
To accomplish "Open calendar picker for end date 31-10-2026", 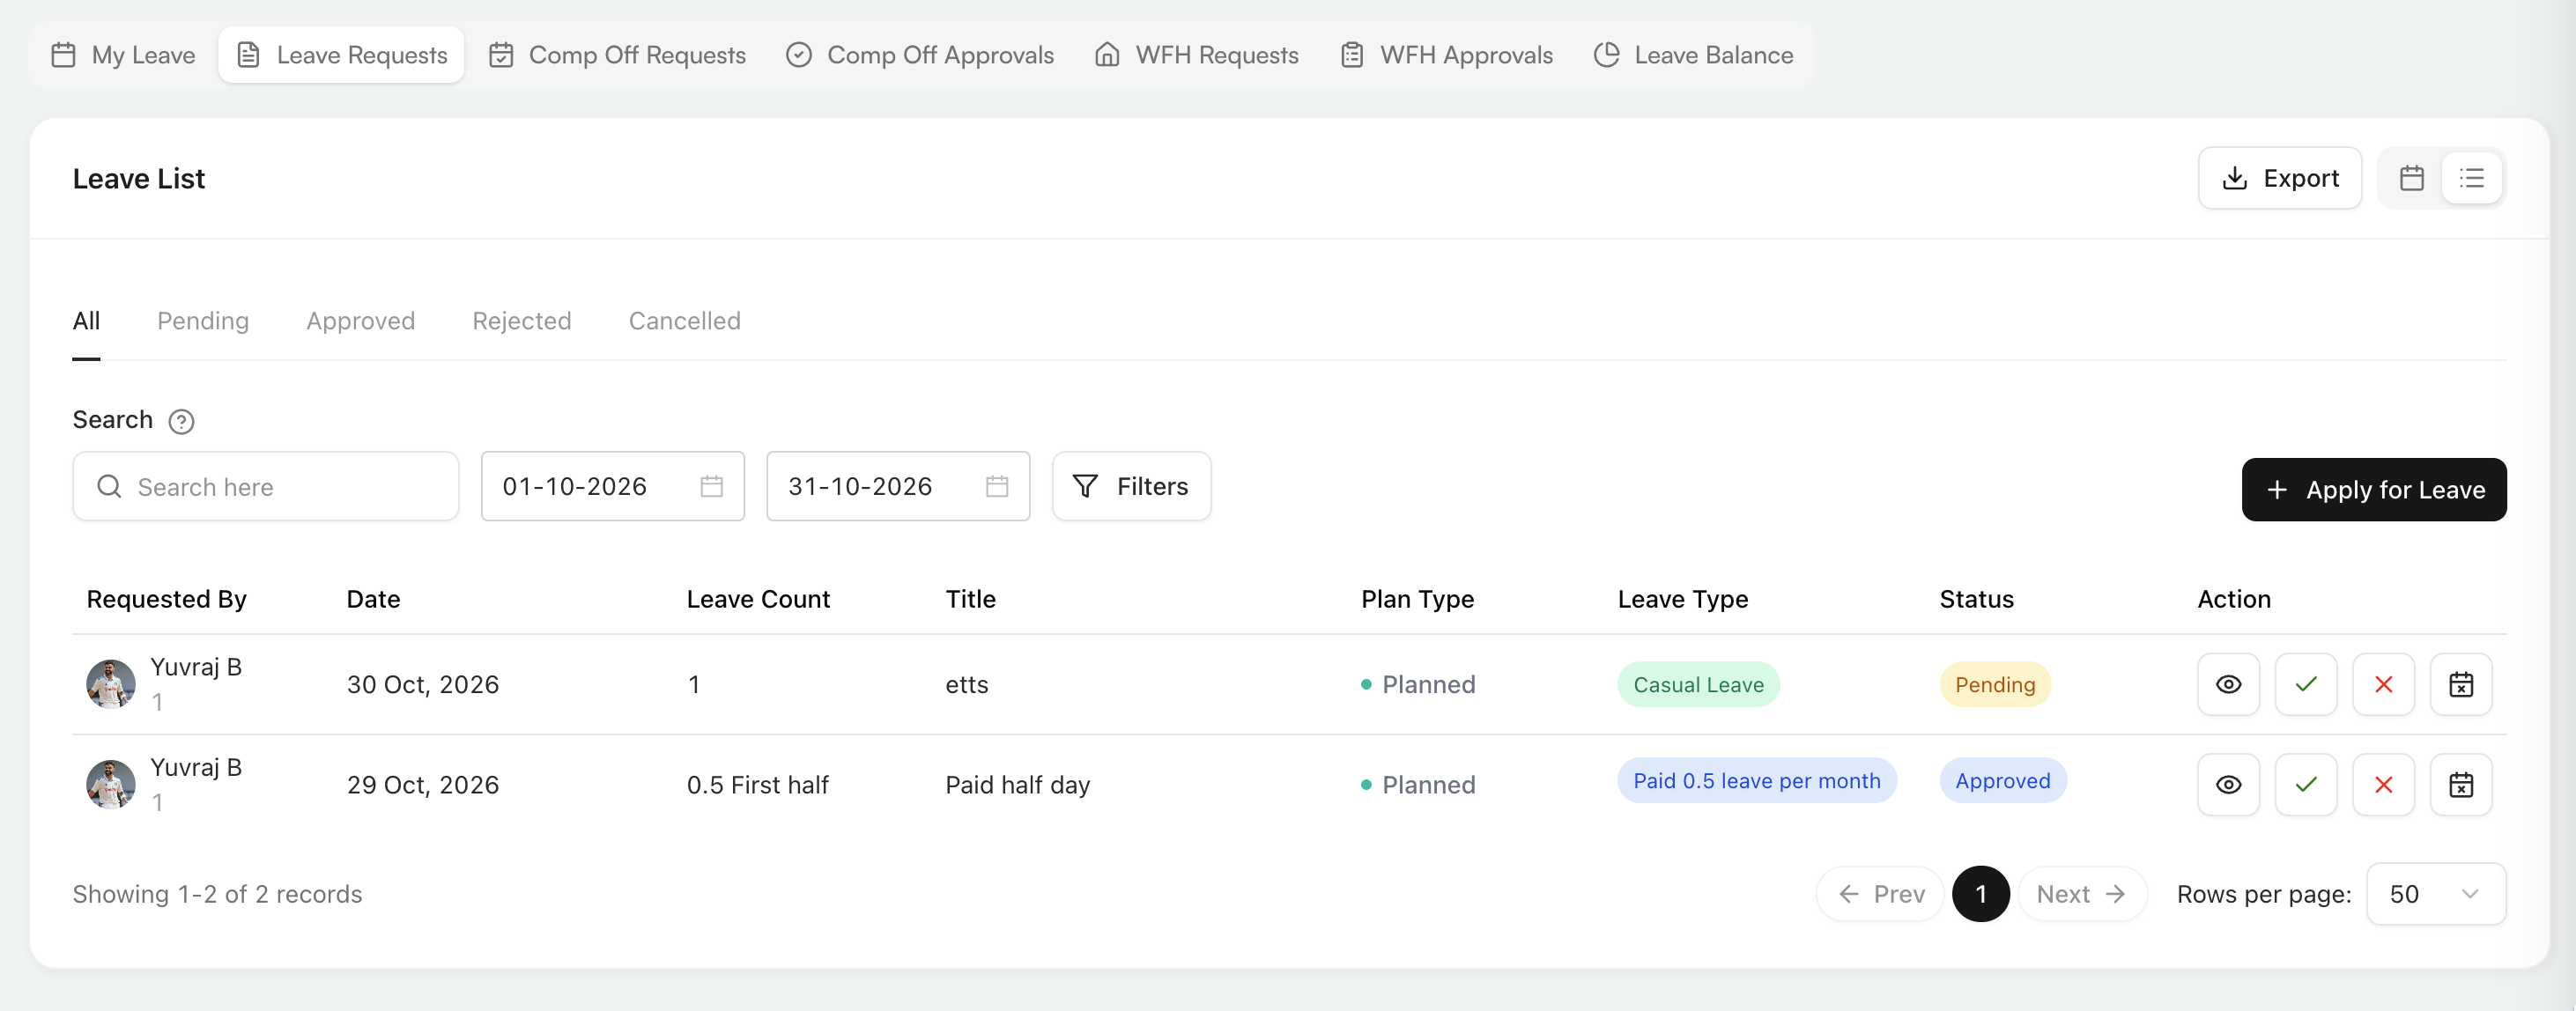I will pos(997,486).
